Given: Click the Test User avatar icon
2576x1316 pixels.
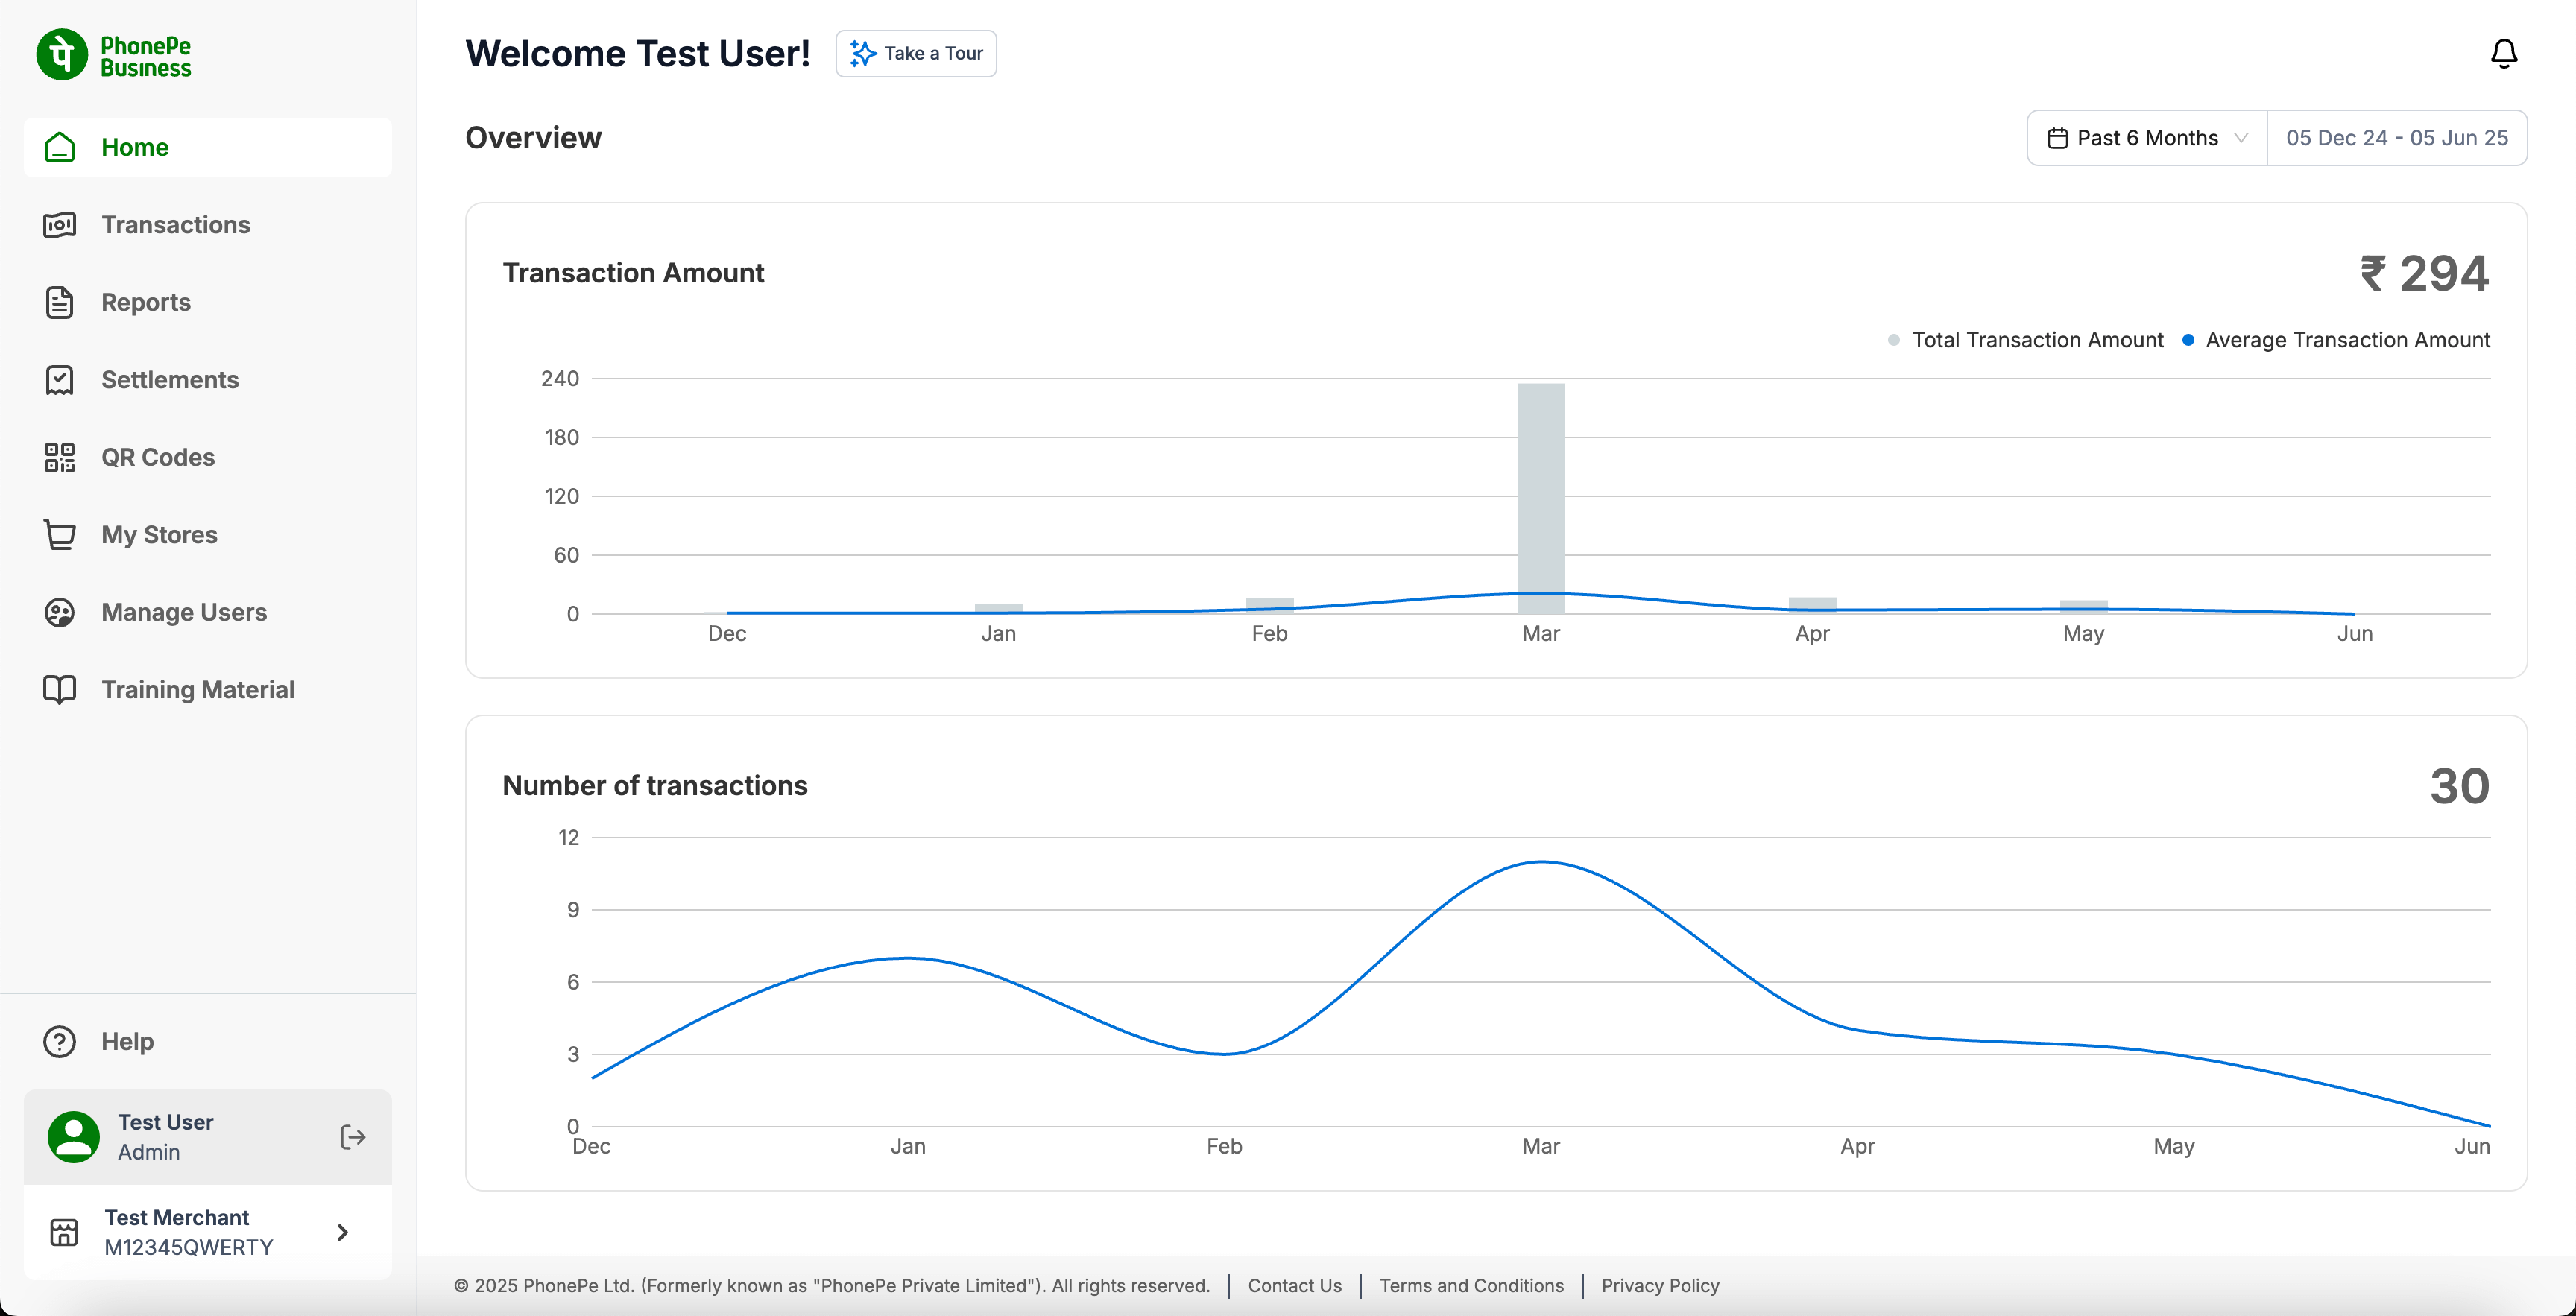Looking at the screenshot, I should [74, 1137].
